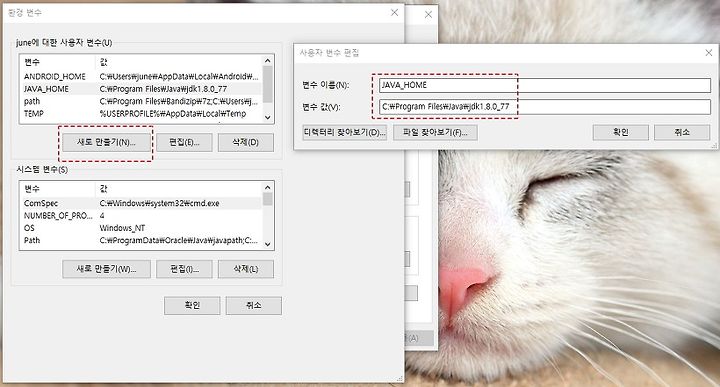This screenshot has width=720, height=387.
Task: Focus the 변수 이름(N) input field
Action: (x=545, y=85)
